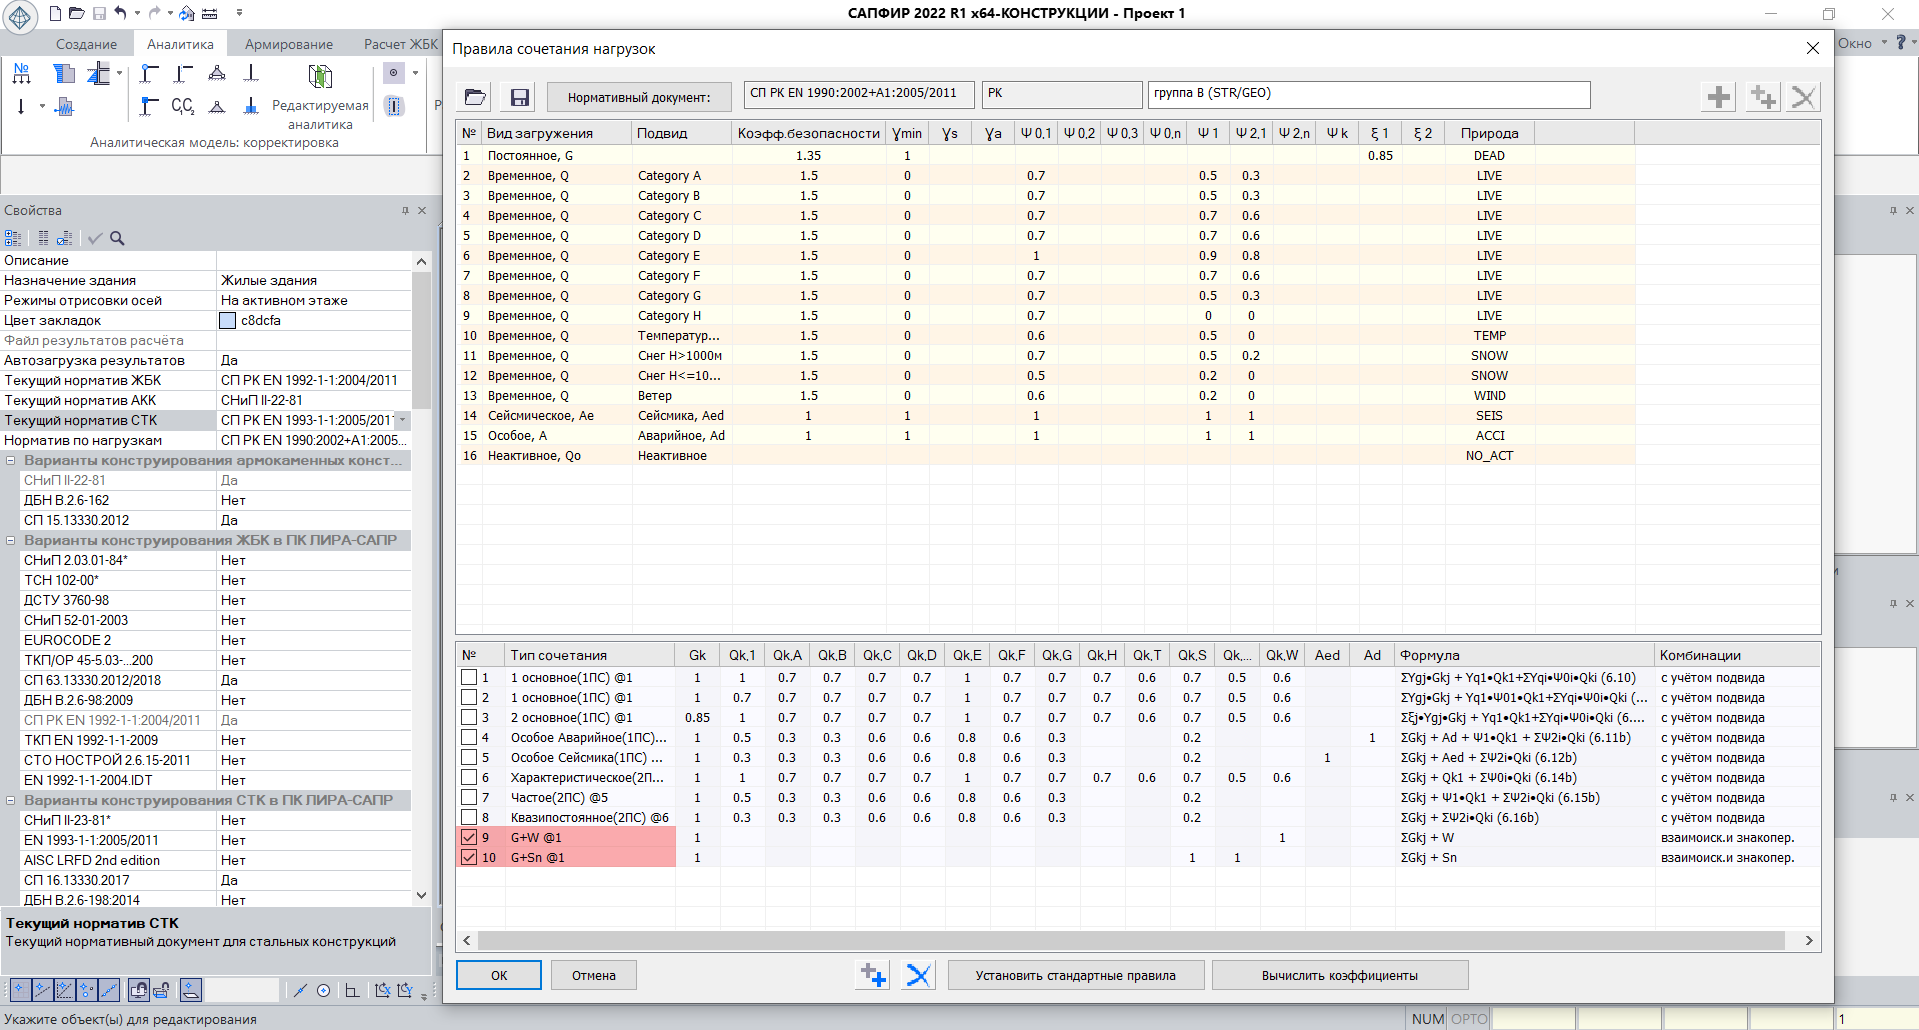Open the Создание ribbon tab
This screenshot has width=1919, height=1030.
click(86, 44)
